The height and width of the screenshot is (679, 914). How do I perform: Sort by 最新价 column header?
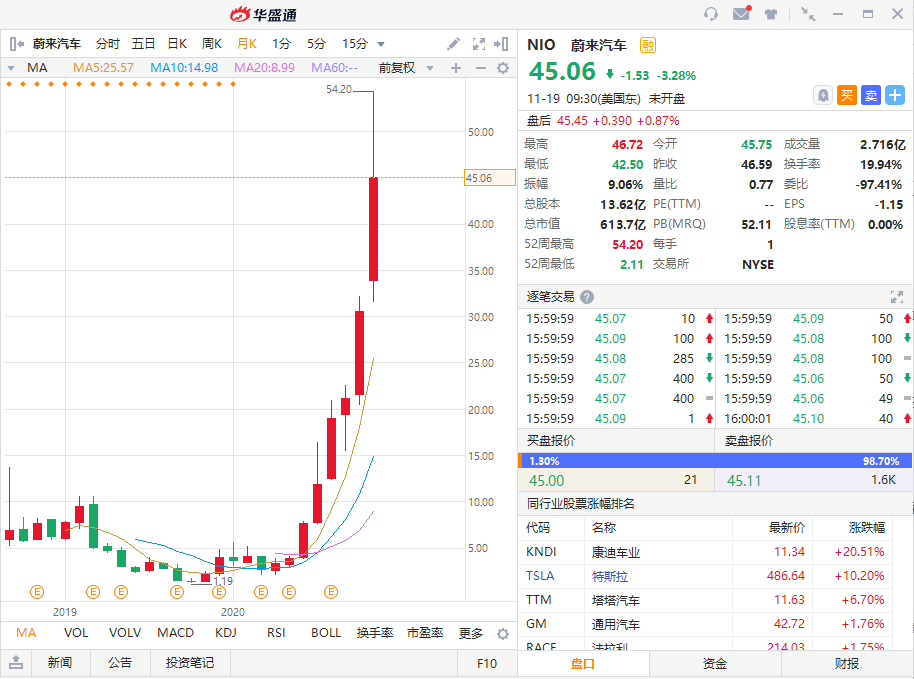(x=786, y=528)
